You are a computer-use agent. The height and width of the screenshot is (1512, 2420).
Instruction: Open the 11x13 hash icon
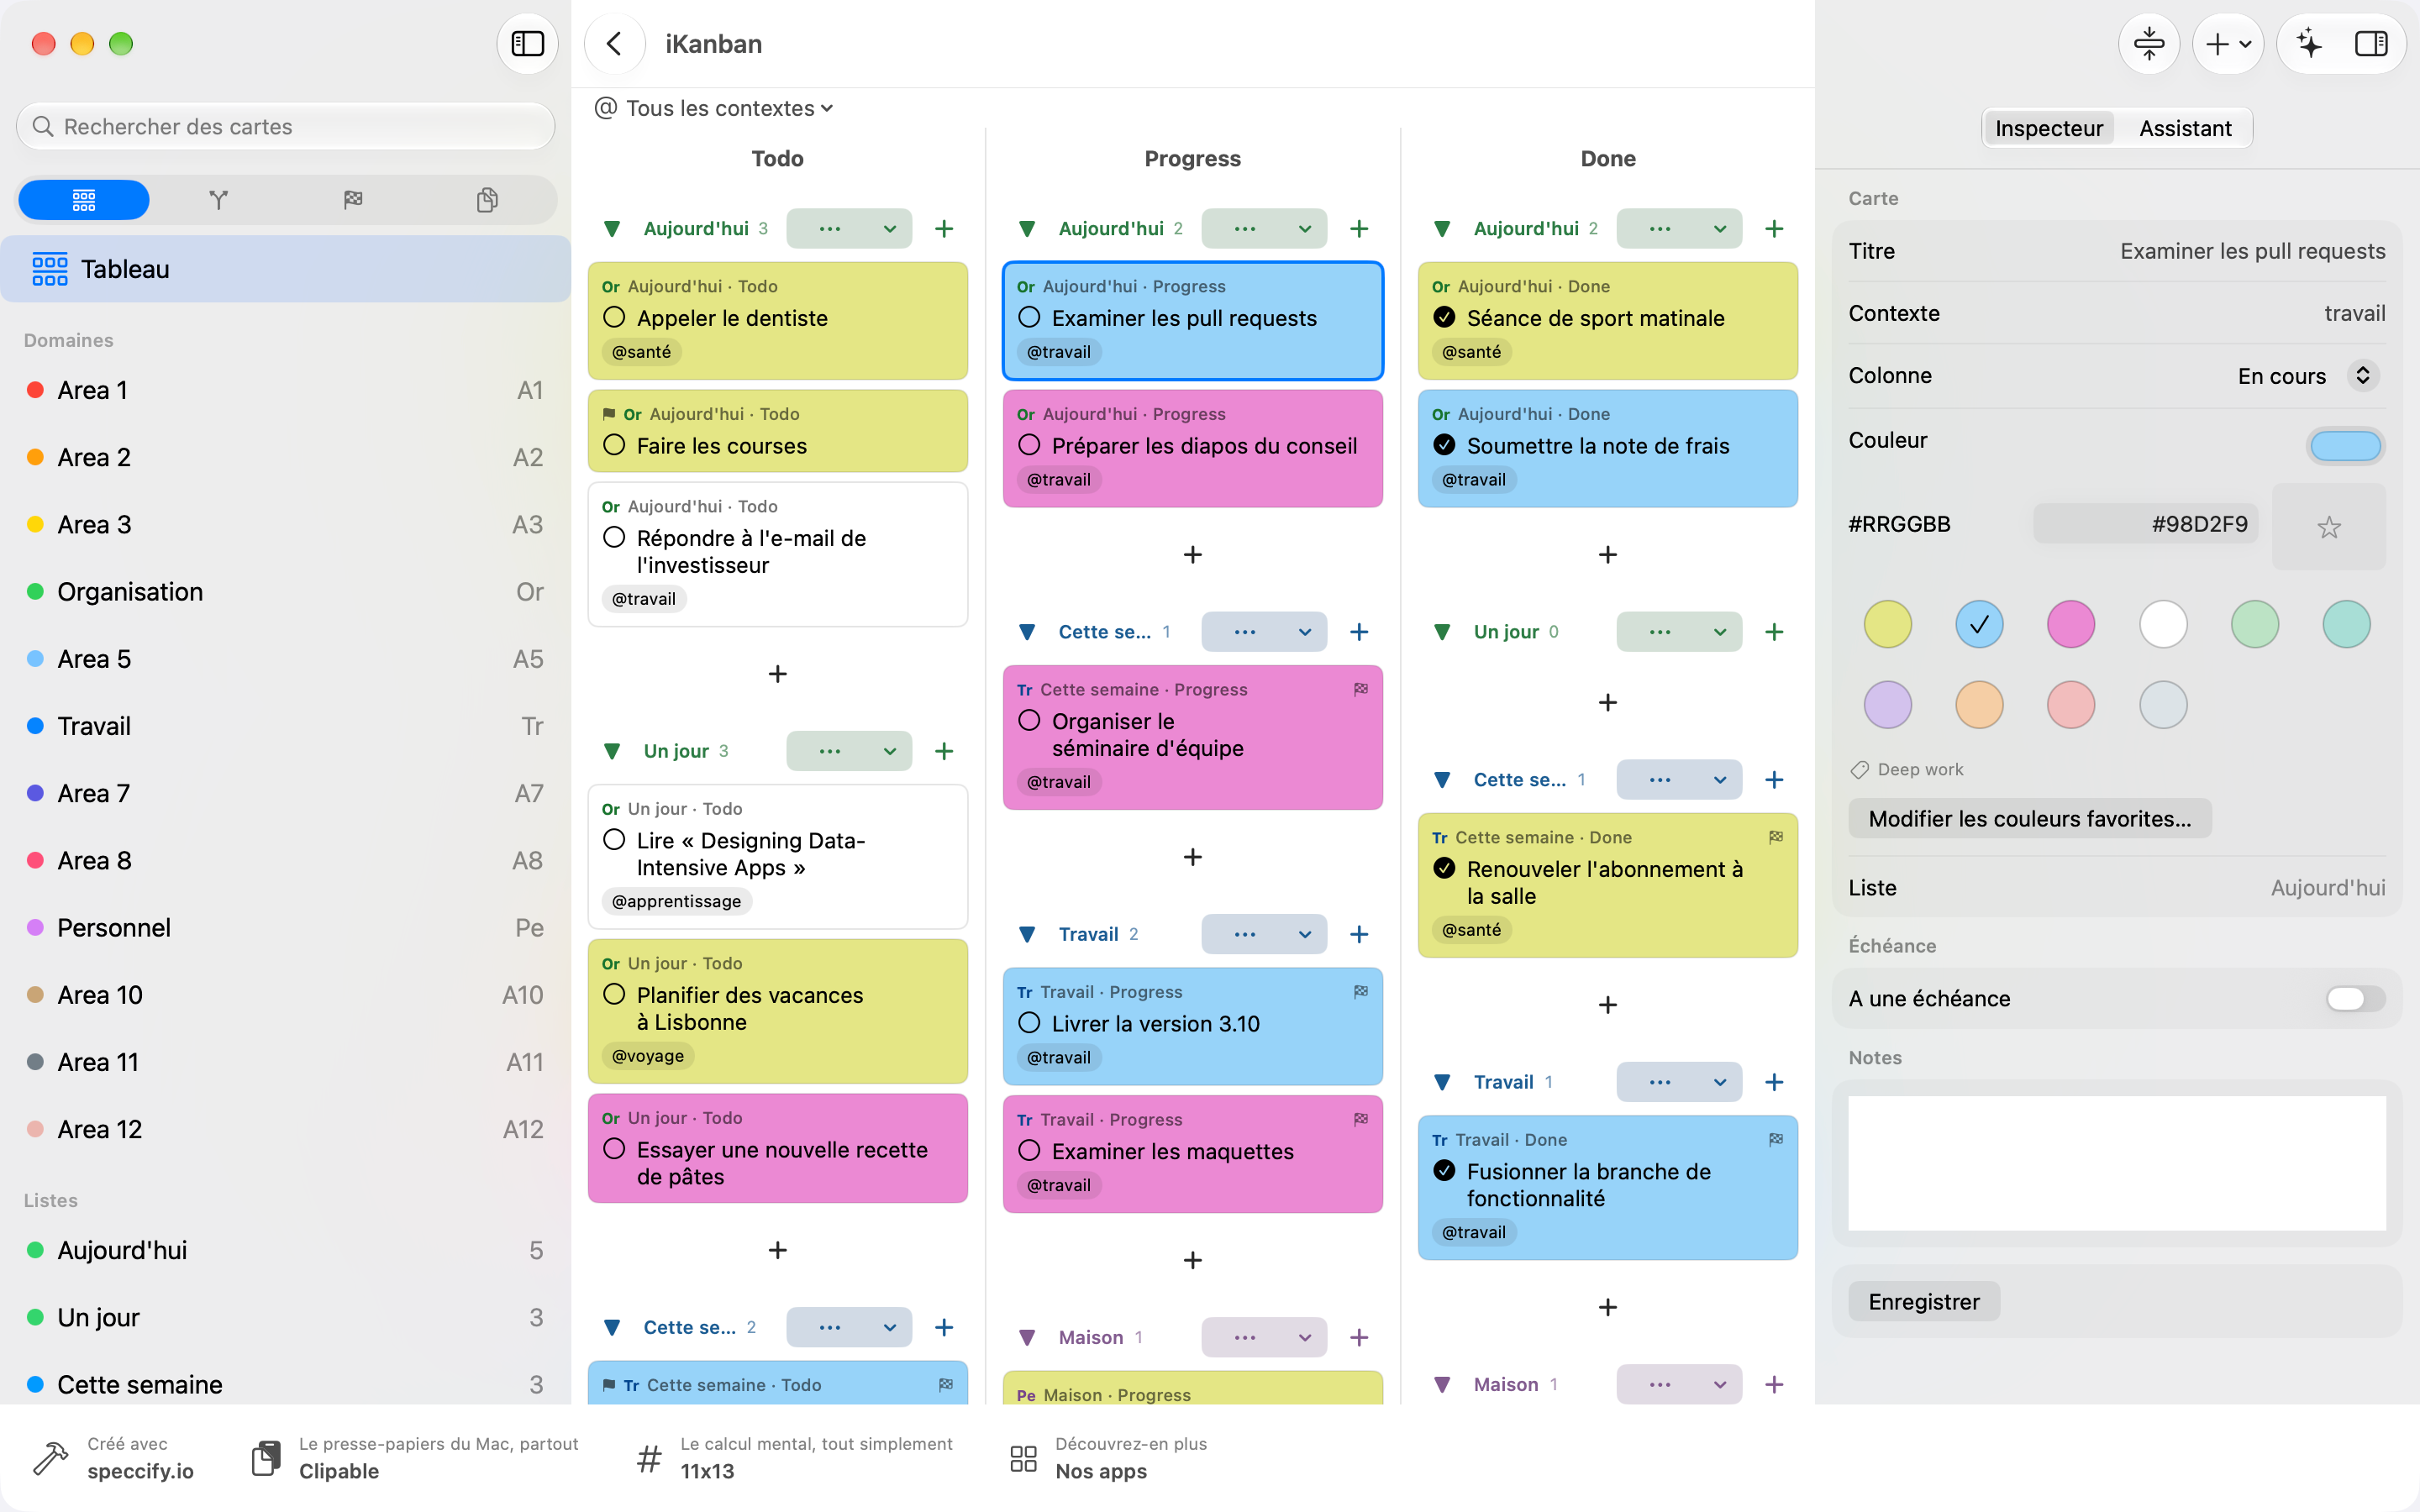[x=649, y=1458]
